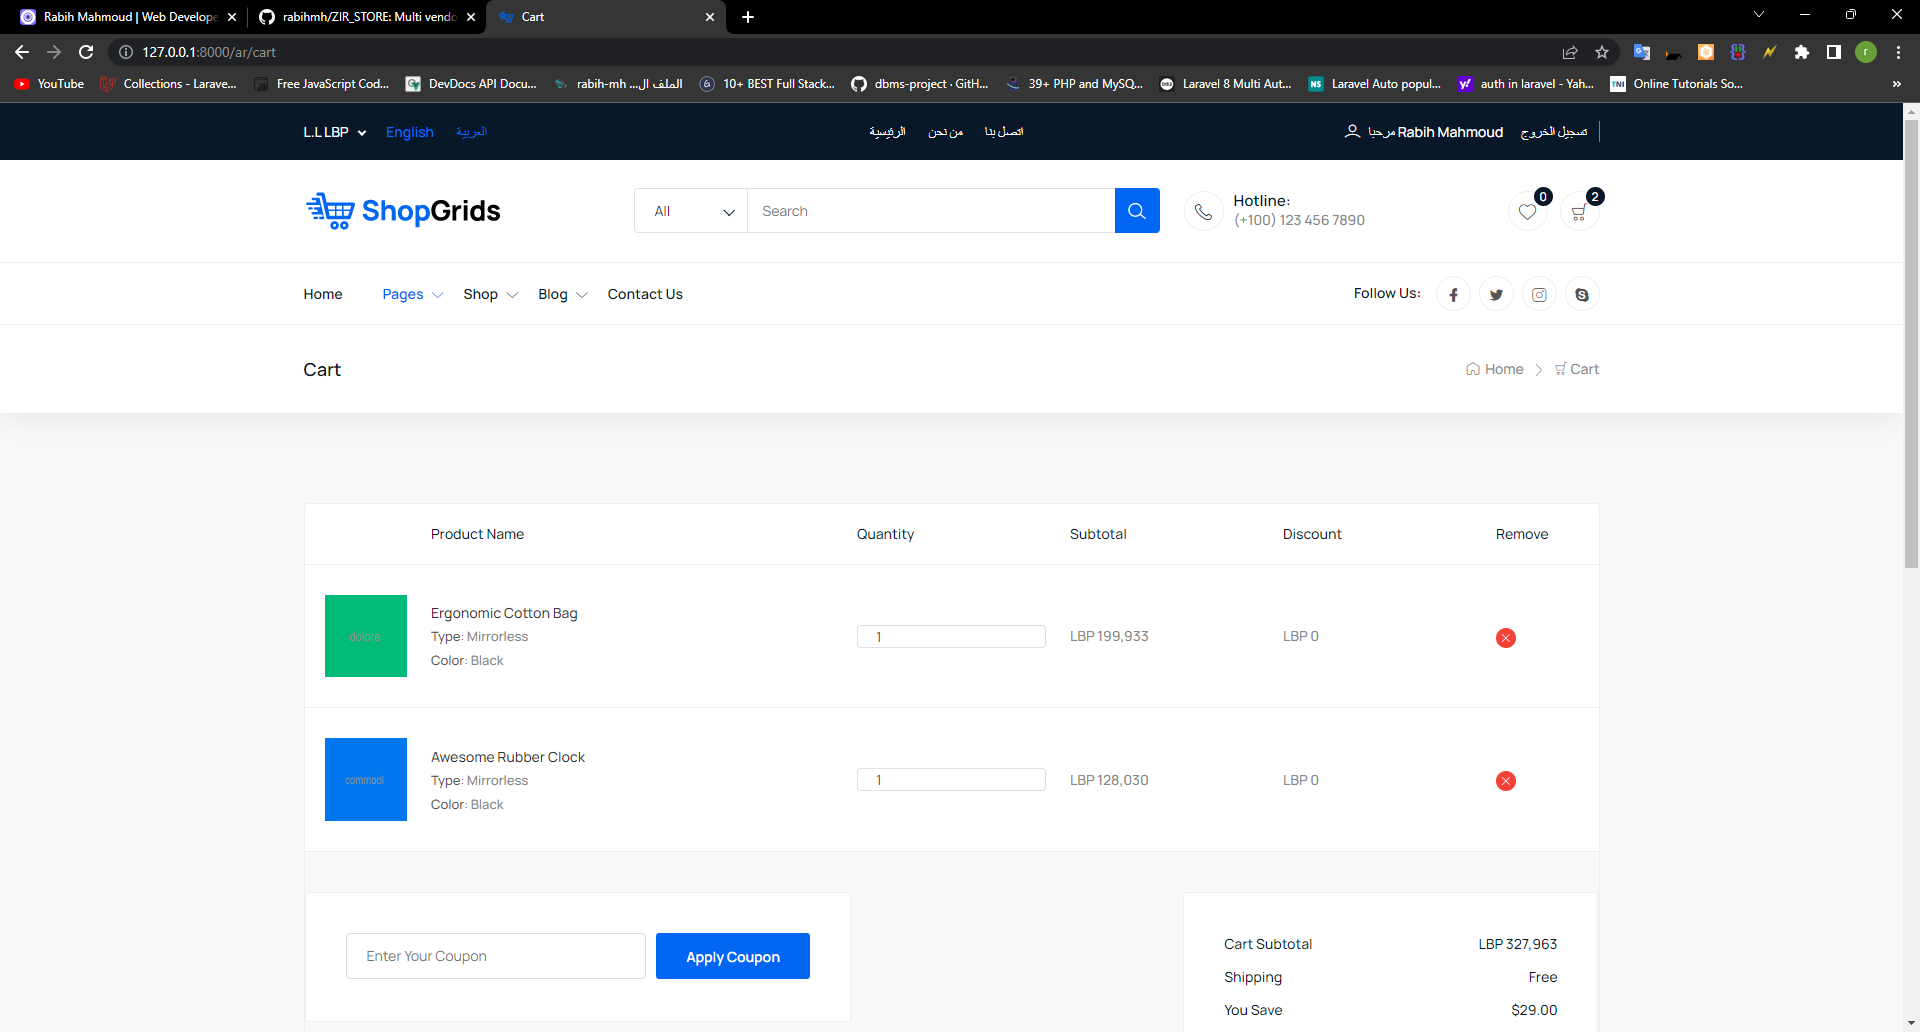
Task: Open the L.L LBP currency dropdown
Action: tap(335, 132)
